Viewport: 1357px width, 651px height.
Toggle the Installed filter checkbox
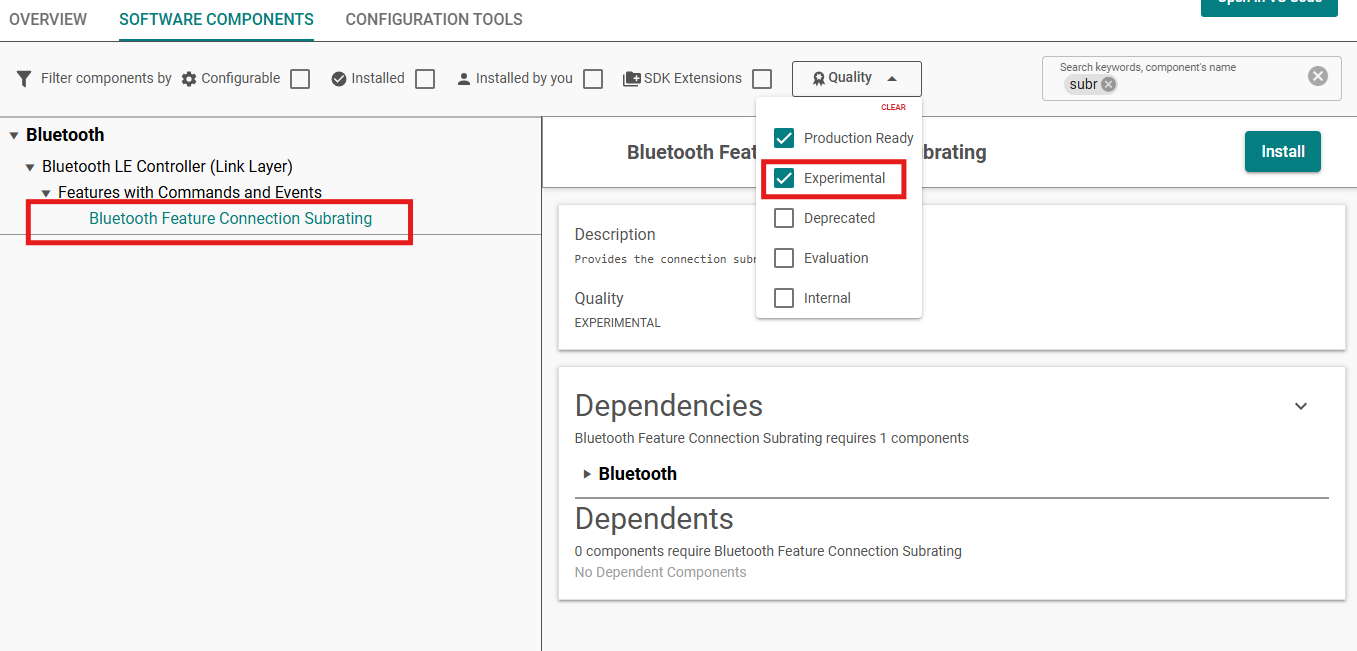pyautogui.click(x=425, y=79)
